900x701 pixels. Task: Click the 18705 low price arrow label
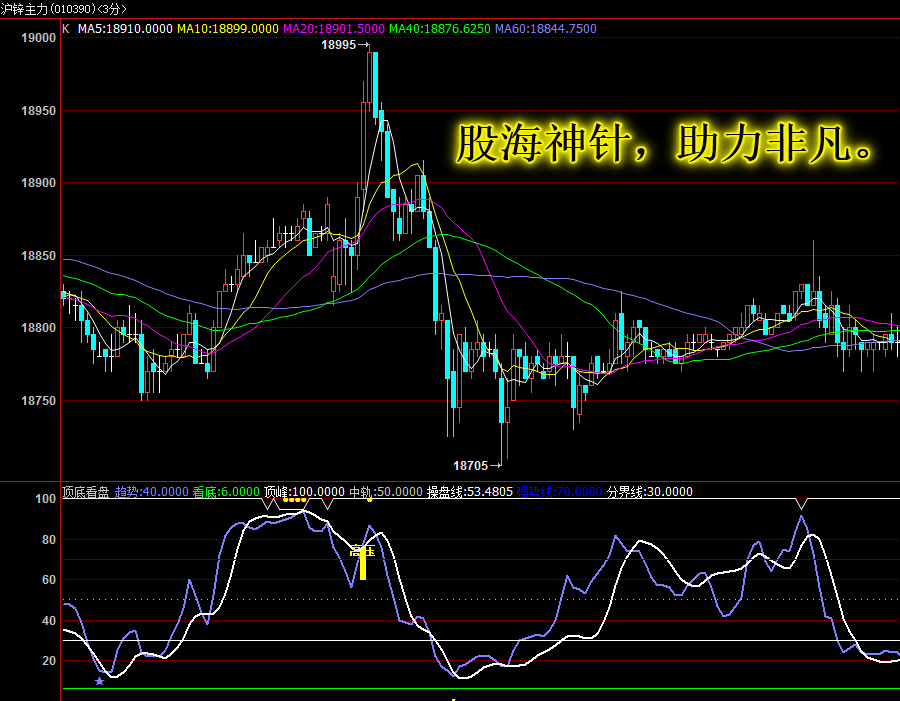[x=478, y=466]
